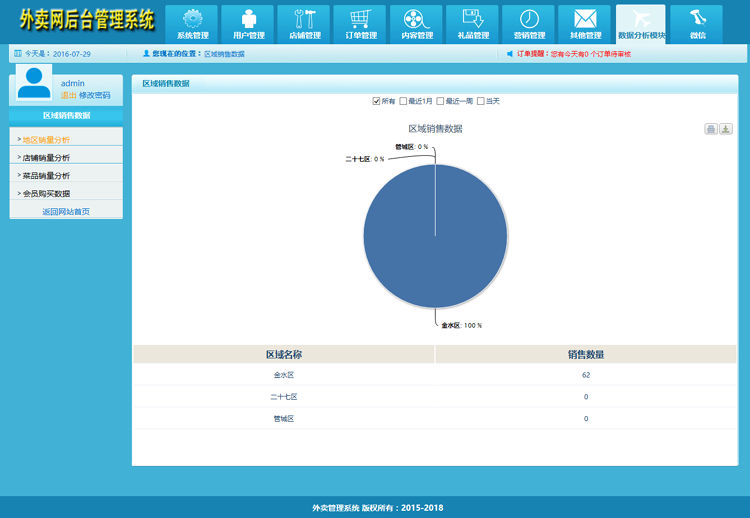Click the 修改密码 link
The width and height of the screenshot is (750, 518).
tap(95, 95)
